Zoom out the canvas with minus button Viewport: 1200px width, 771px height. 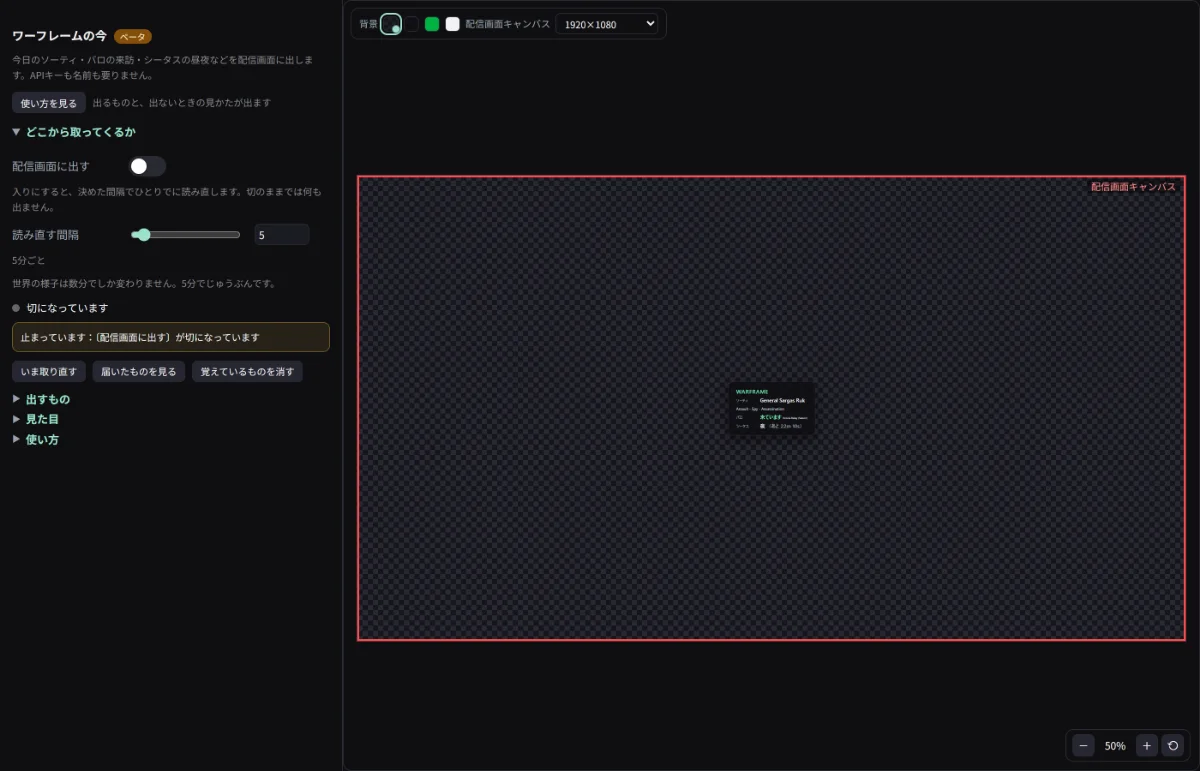(x=1084, y=745)
